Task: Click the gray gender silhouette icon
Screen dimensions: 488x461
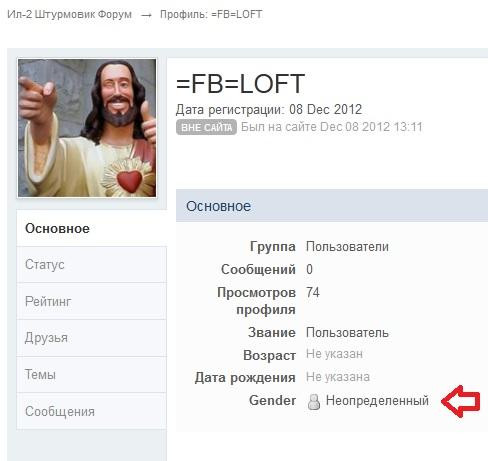Action: (x=313, y=401)
